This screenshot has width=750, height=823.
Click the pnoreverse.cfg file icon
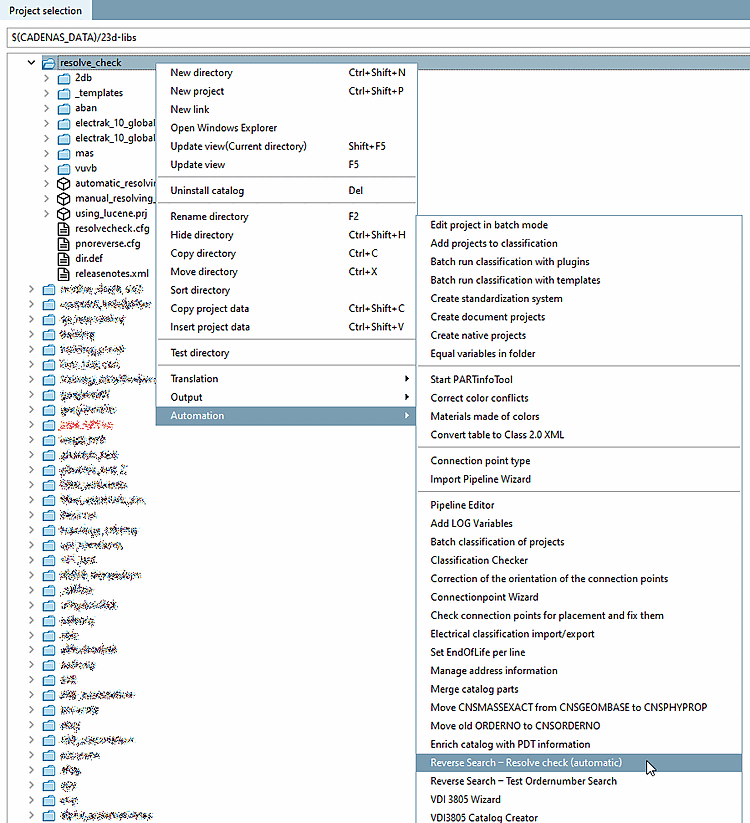click(x=64, y=244)
